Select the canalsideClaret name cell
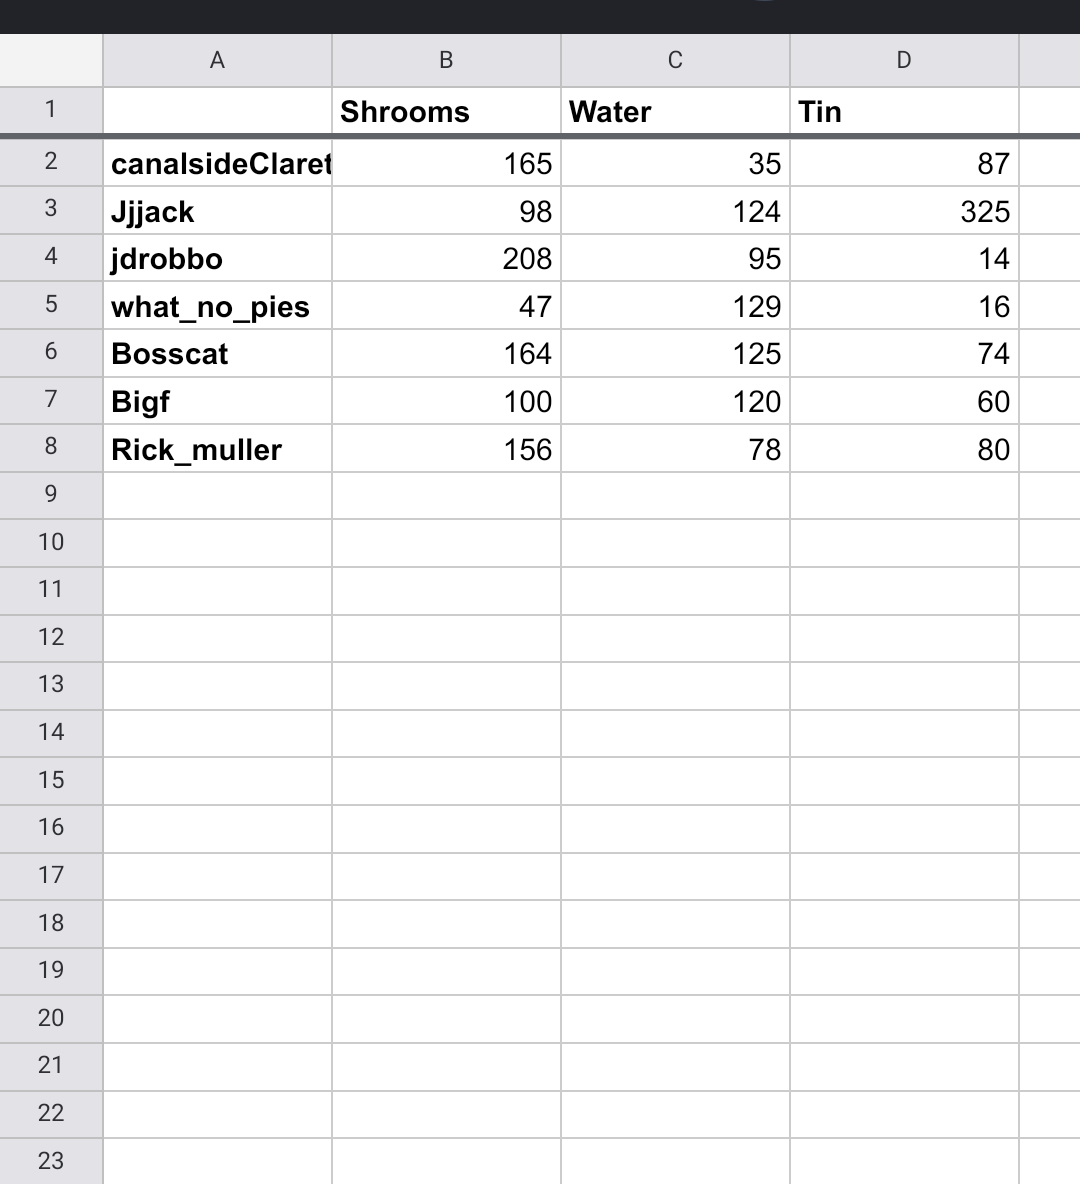This screenshot has height=1184, width=1080. point(217,163)
